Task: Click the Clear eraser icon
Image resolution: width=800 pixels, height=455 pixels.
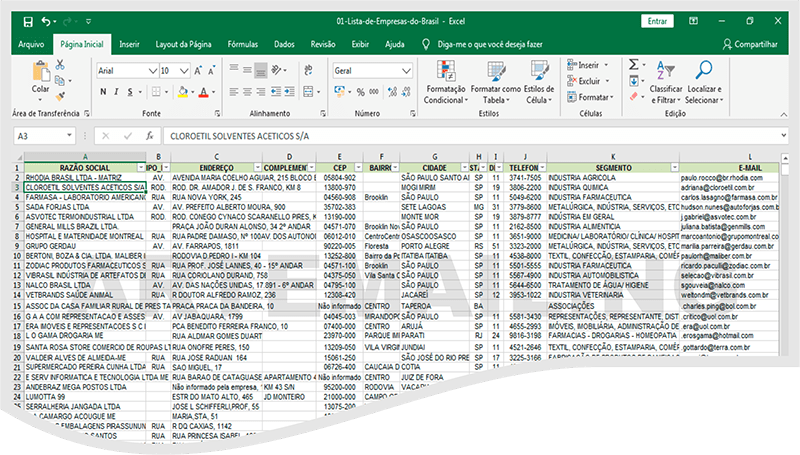Action: point(634,96)
